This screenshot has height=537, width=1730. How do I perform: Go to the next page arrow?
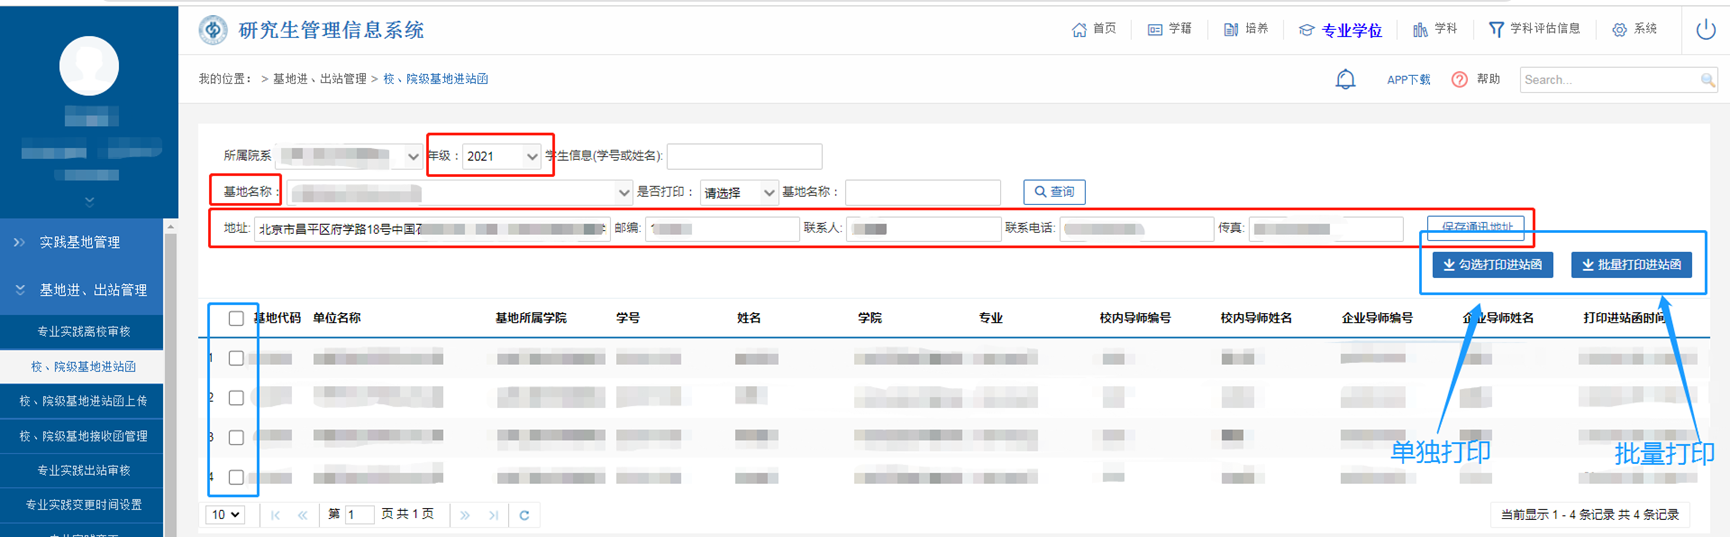(465, 515)
